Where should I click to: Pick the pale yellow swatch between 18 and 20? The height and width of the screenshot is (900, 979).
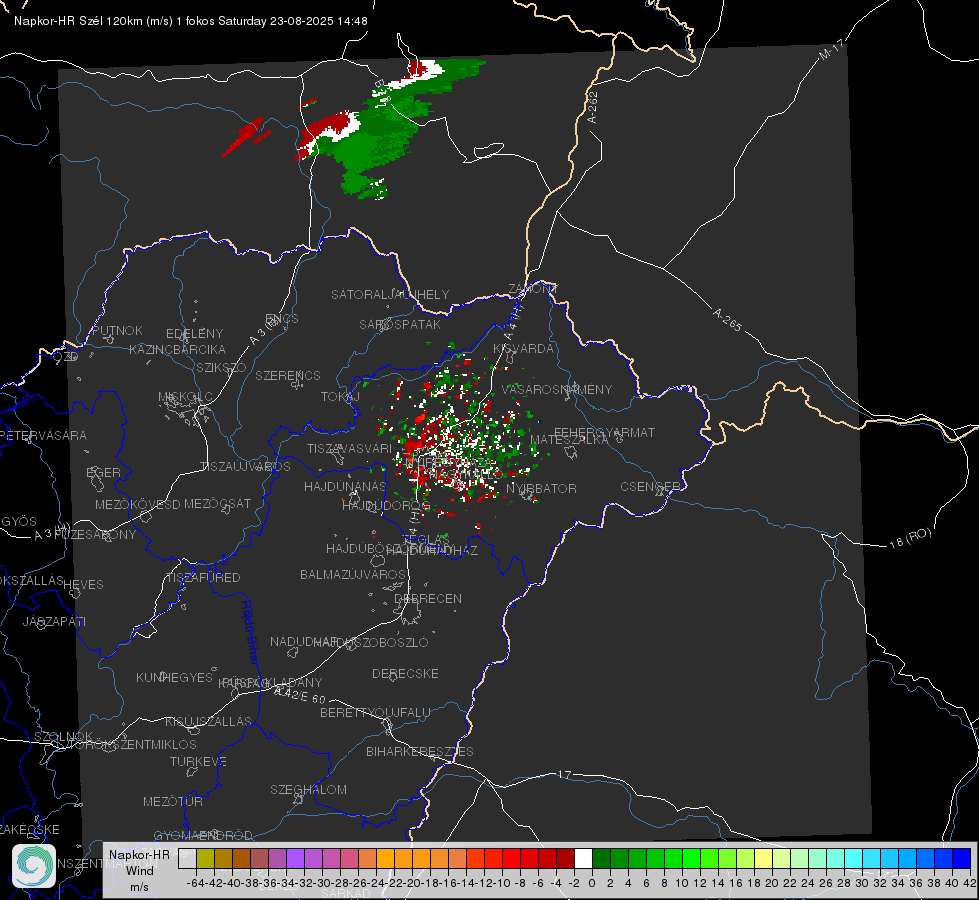(764, 858)
